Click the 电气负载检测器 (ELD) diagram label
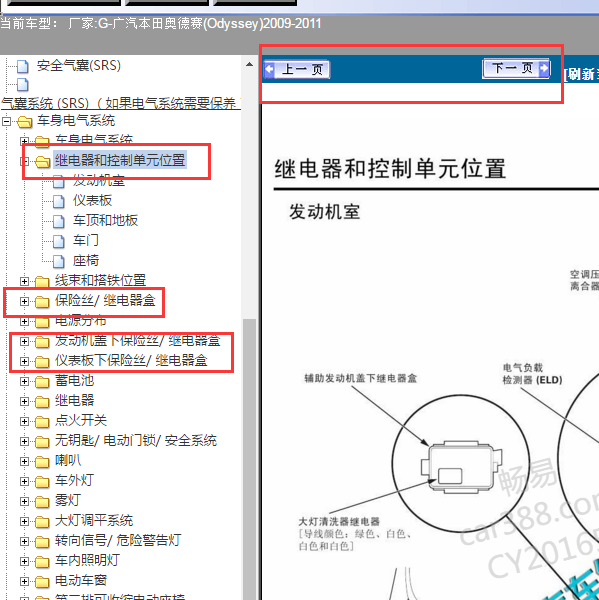599x600 pixels. 532,374
